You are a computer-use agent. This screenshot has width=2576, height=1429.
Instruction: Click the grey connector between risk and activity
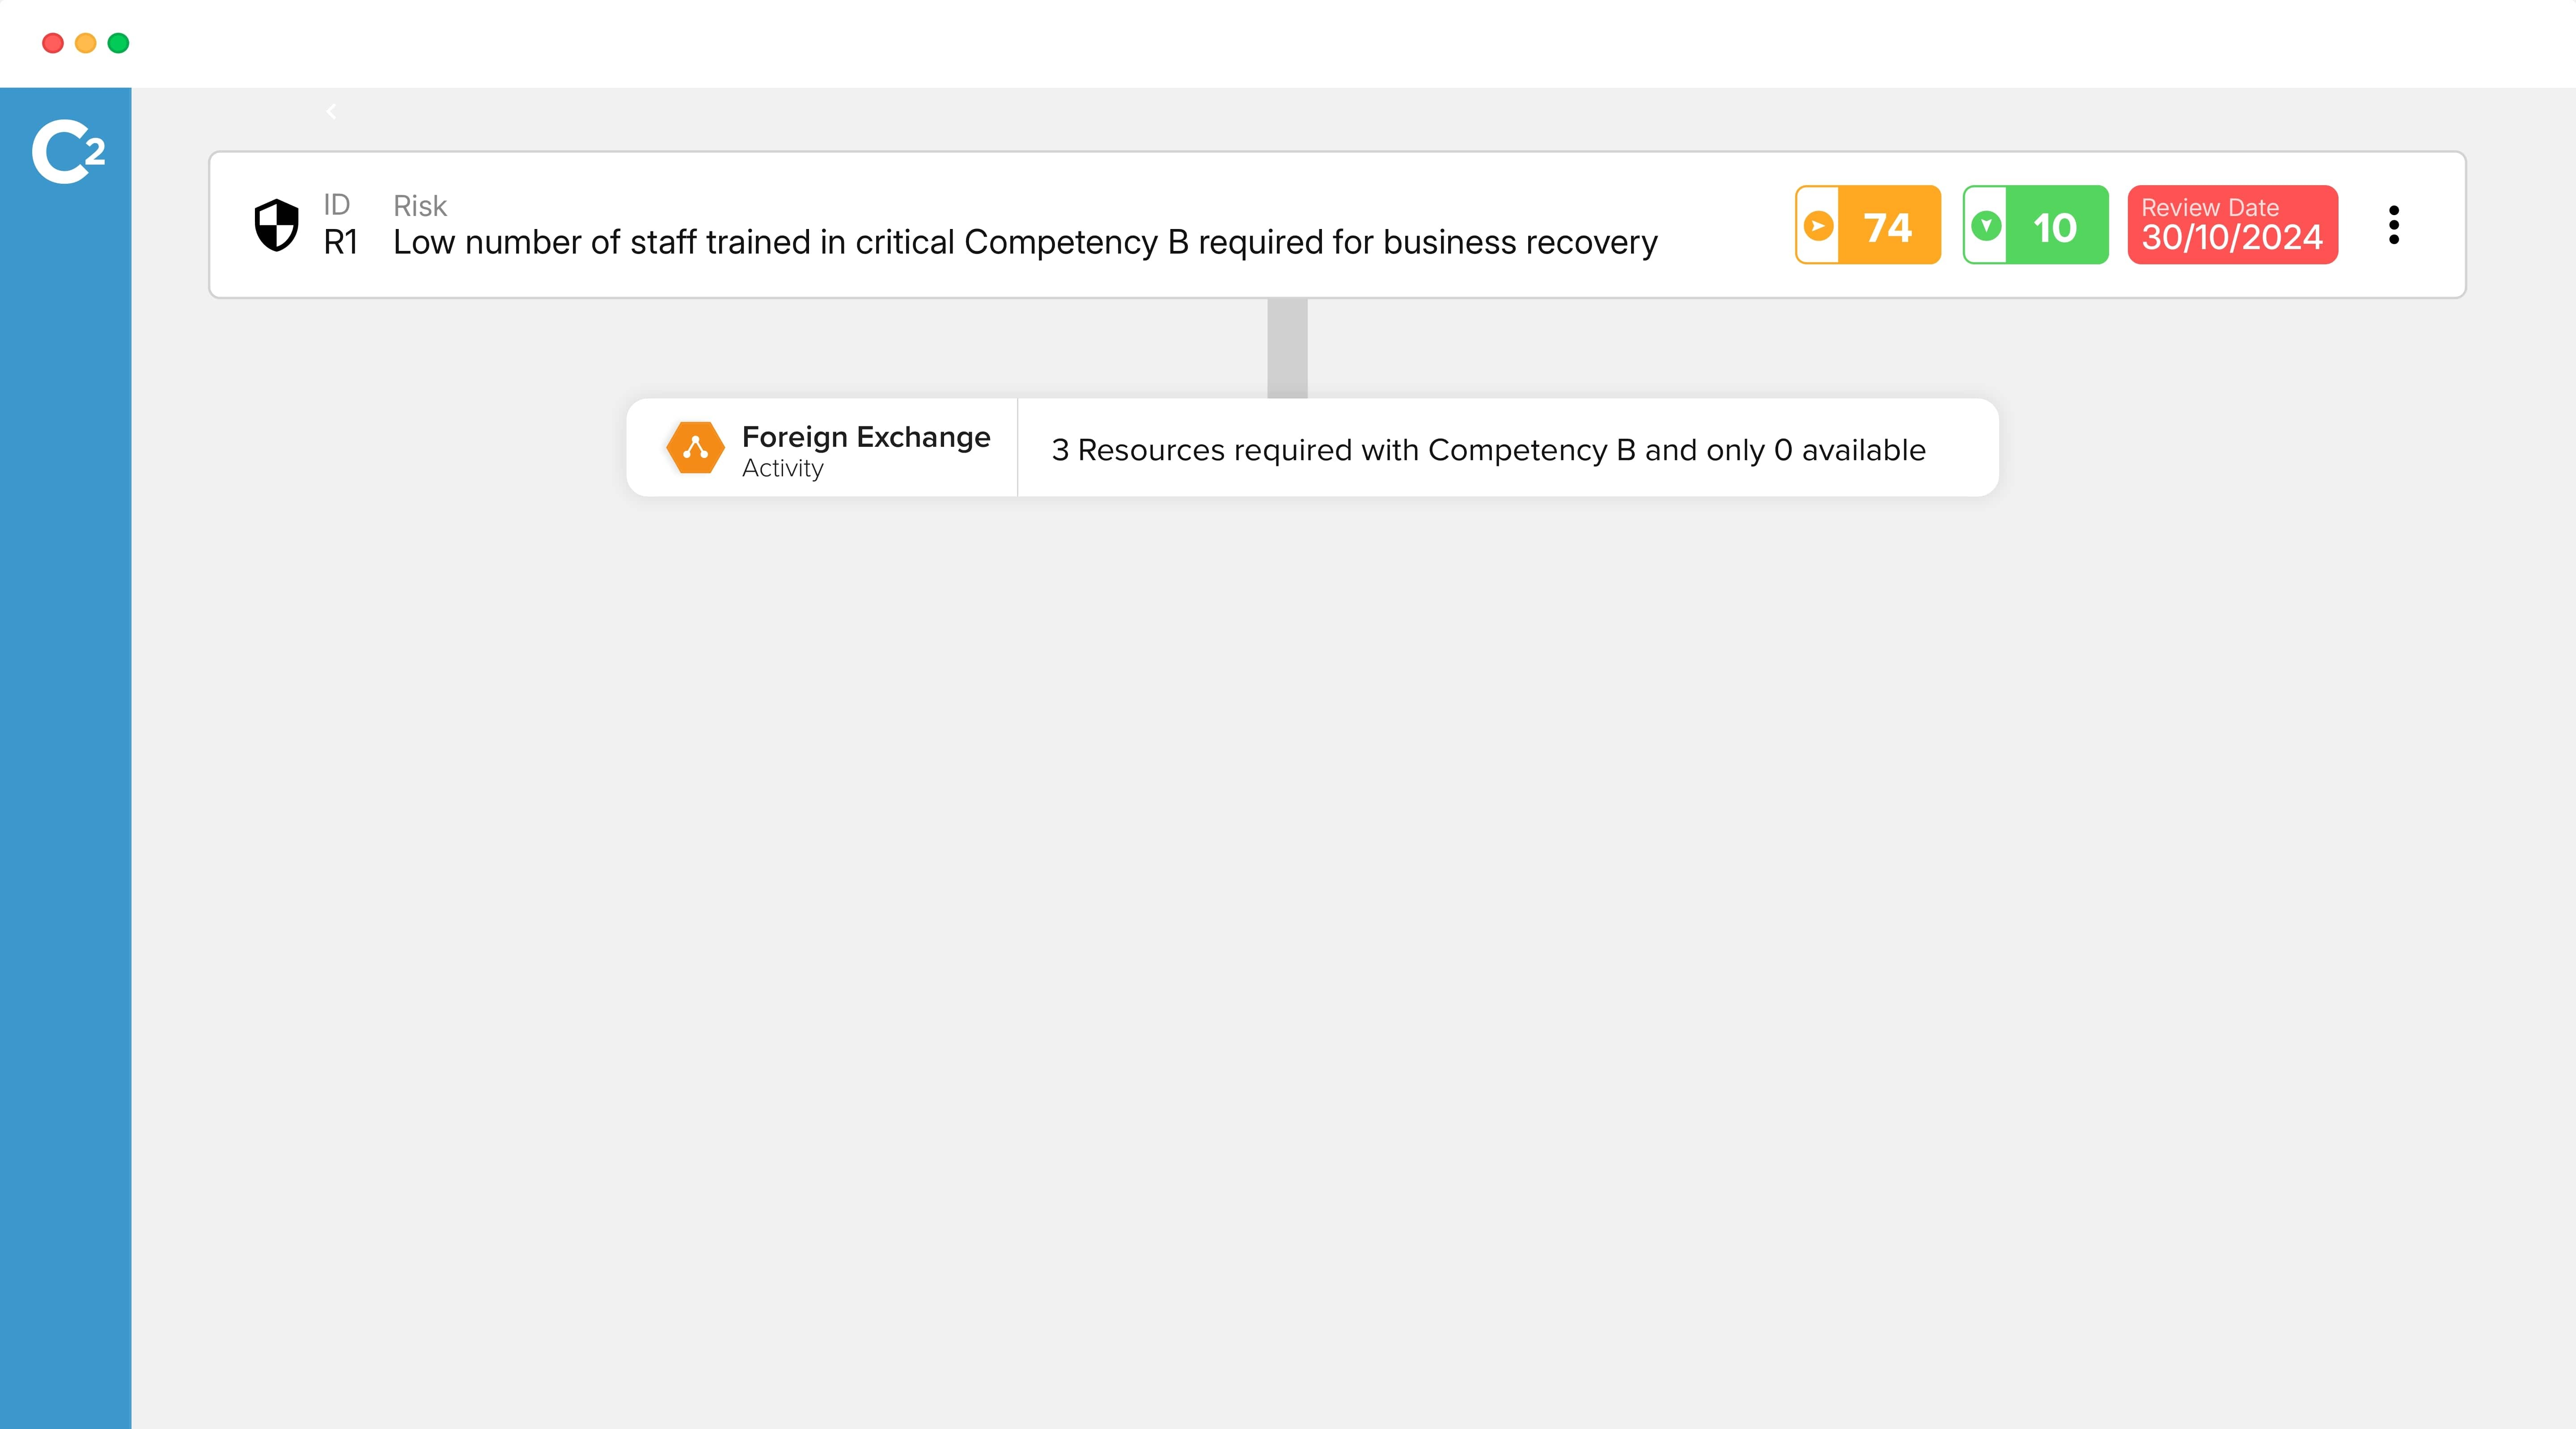(1287, 348)
